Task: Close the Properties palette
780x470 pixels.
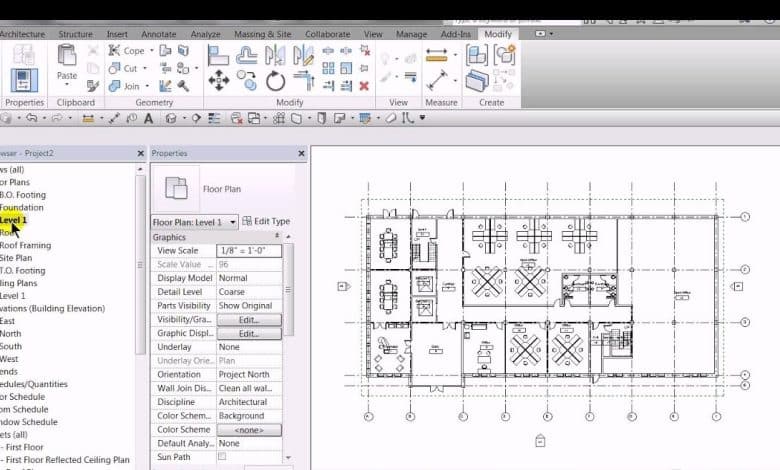Action: click(301, 153)
